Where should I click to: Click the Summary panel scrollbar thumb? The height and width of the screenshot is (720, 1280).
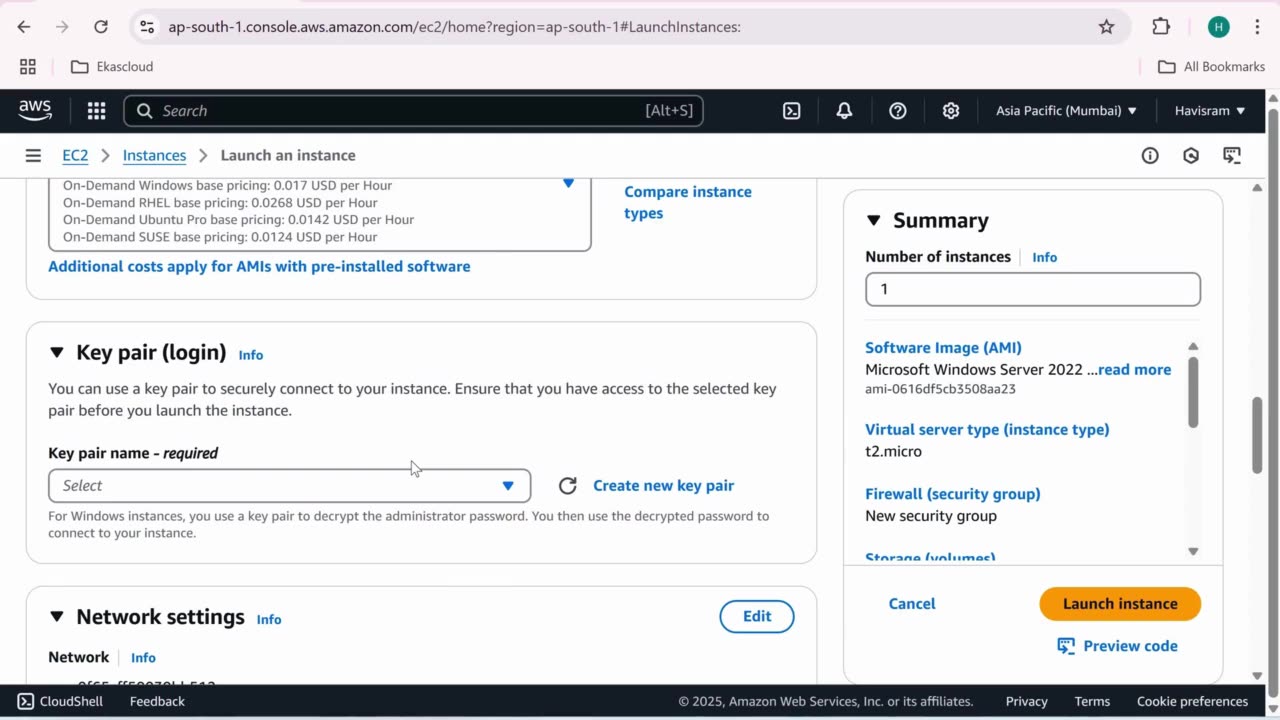[1193, 392]
